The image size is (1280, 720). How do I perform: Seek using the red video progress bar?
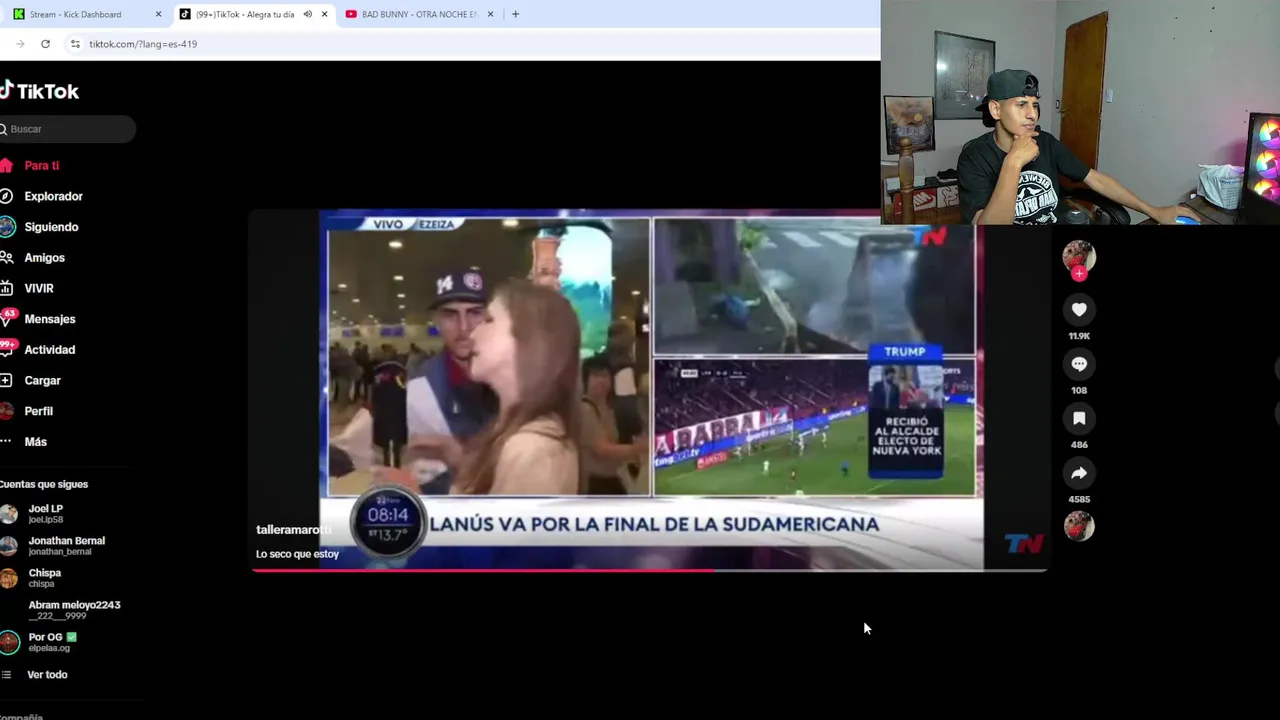click(649, 571)
